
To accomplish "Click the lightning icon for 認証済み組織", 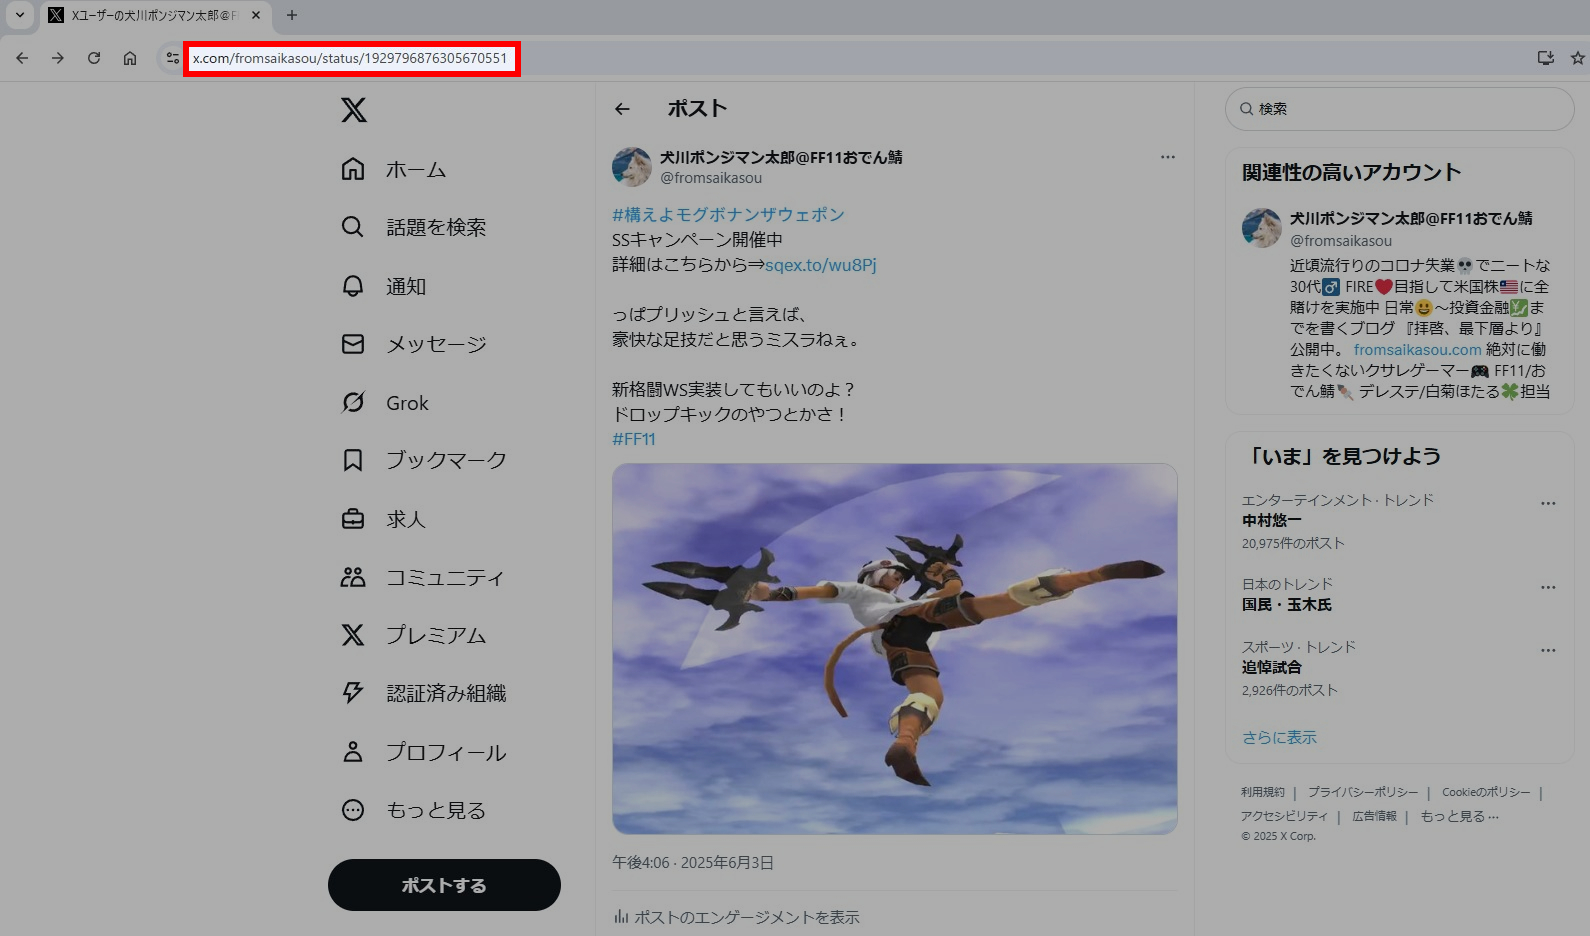I will click(353, 693).
